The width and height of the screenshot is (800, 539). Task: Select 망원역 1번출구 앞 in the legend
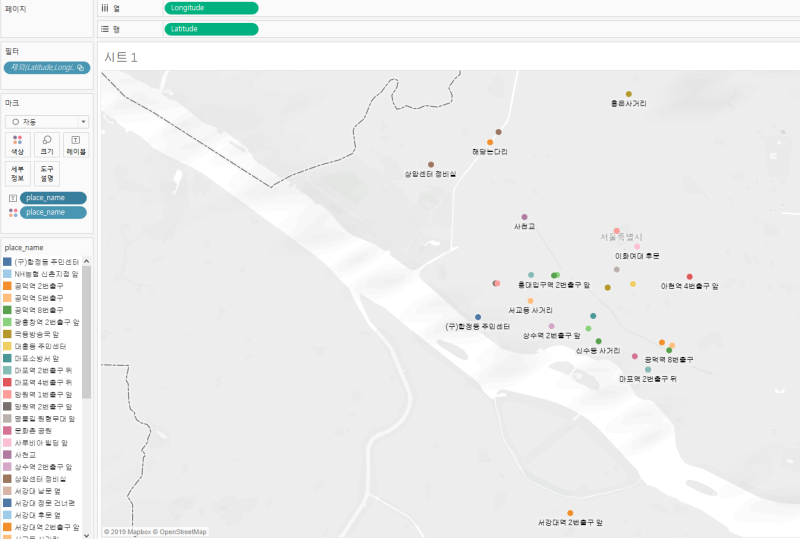[43, 395]
